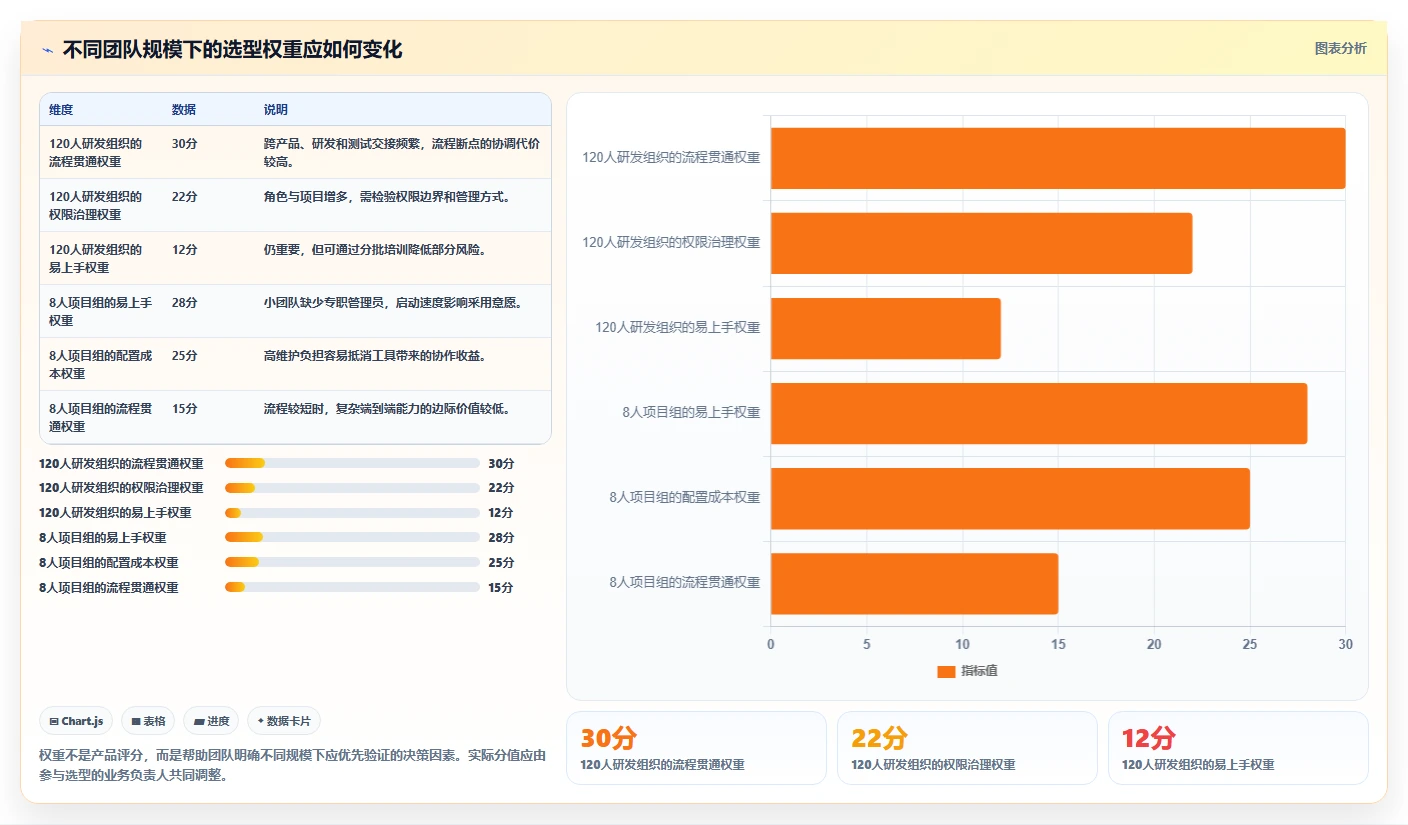Click progress bar for 8人项目组的易上手权重
Image resolution: width=1408 pixels, height=825 pixels.
[352, 538]
